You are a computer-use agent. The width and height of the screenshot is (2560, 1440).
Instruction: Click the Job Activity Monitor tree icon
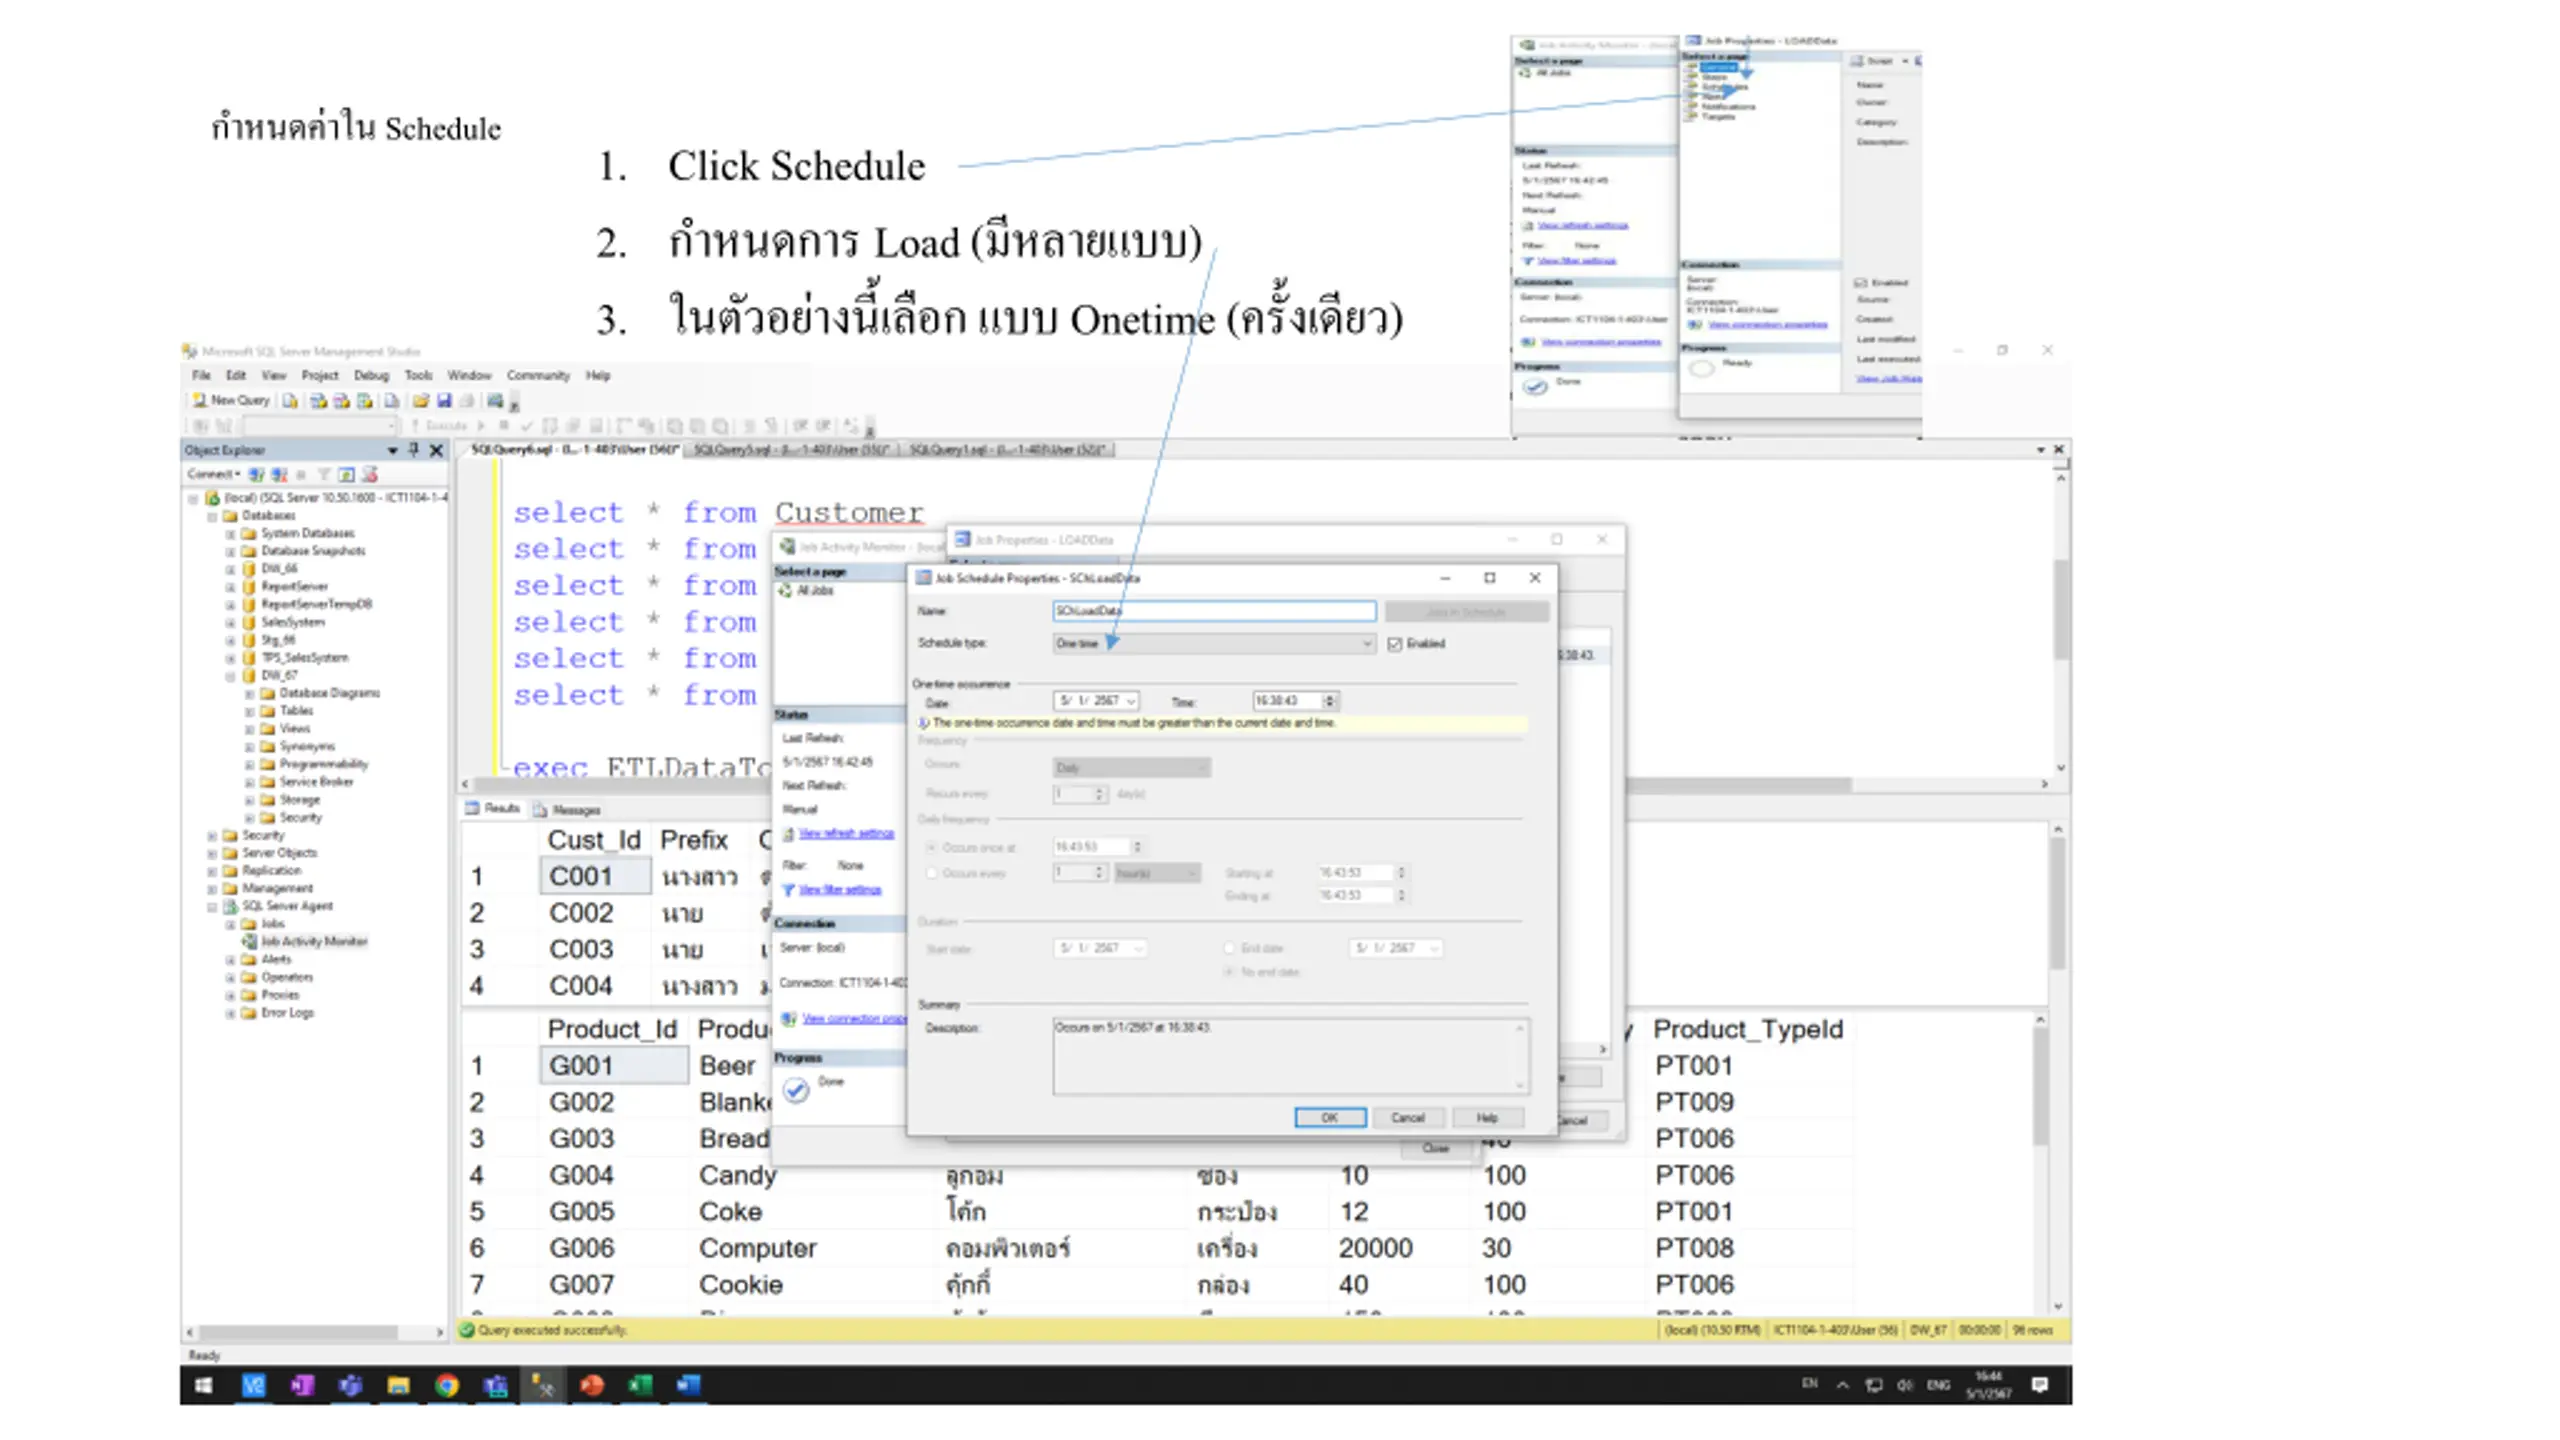[250, 941]
